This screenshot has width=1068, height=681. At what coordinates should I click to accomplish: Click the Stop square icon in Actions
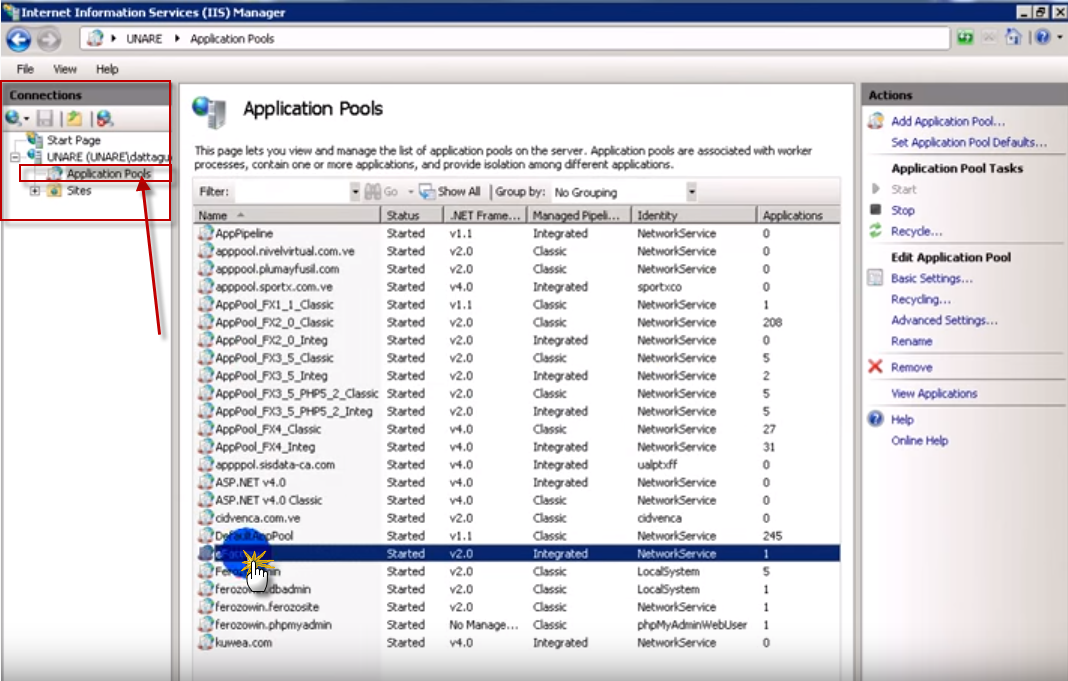(x=875, y=210)
